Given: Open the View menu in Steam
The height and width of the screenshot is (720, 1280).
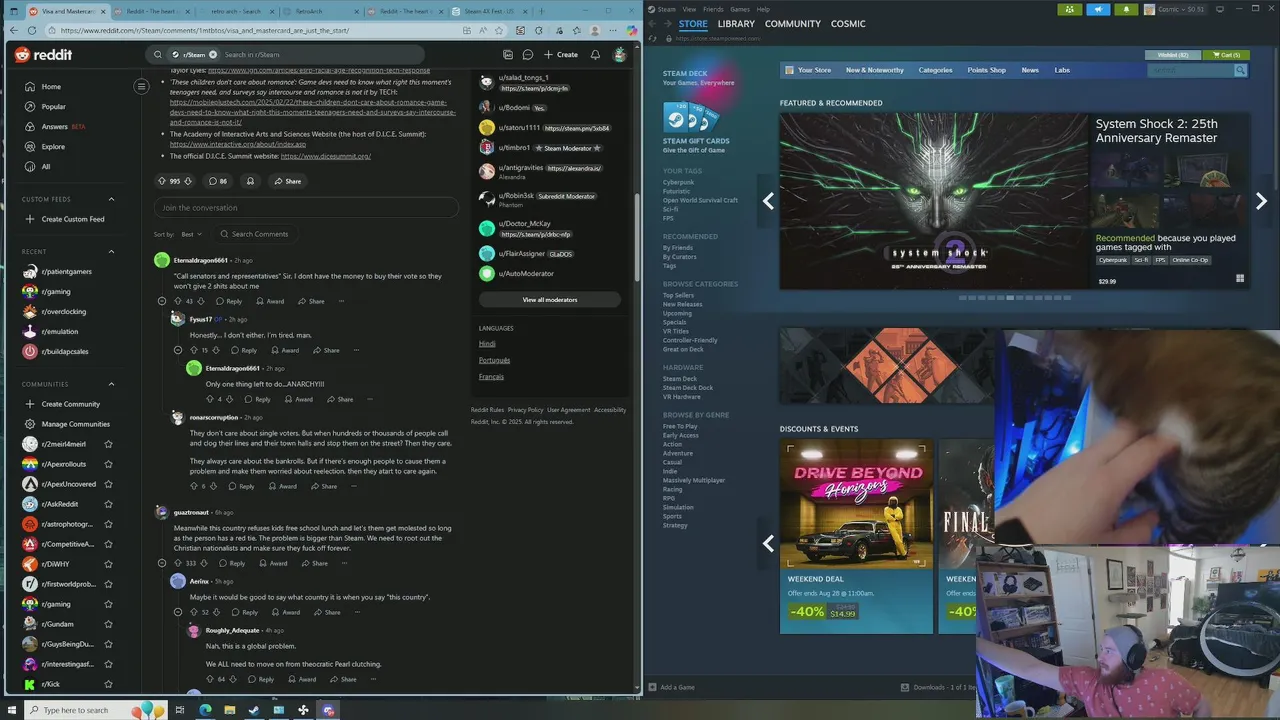Looking at the screenshot, I should click(689, 9).
